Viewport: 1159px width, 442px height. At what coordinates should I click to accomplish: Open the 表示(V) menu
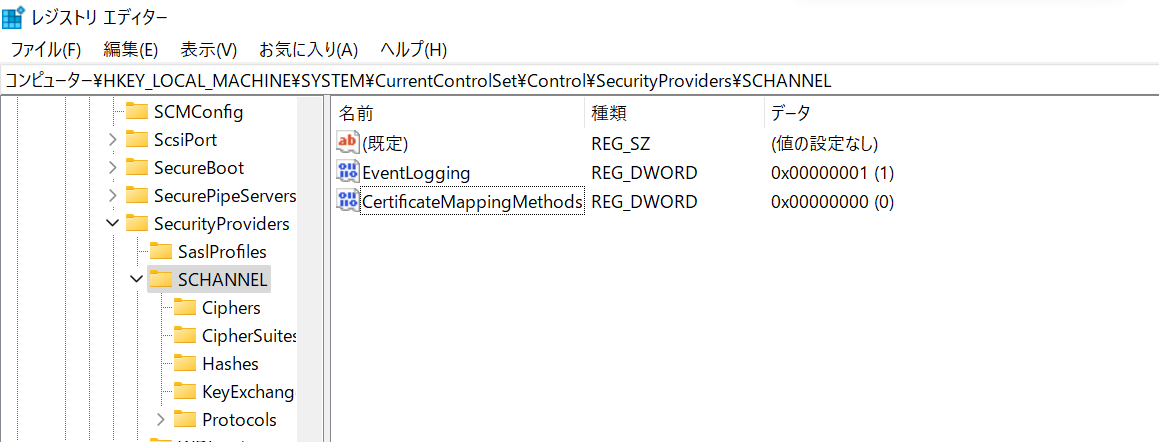(208, 49)
